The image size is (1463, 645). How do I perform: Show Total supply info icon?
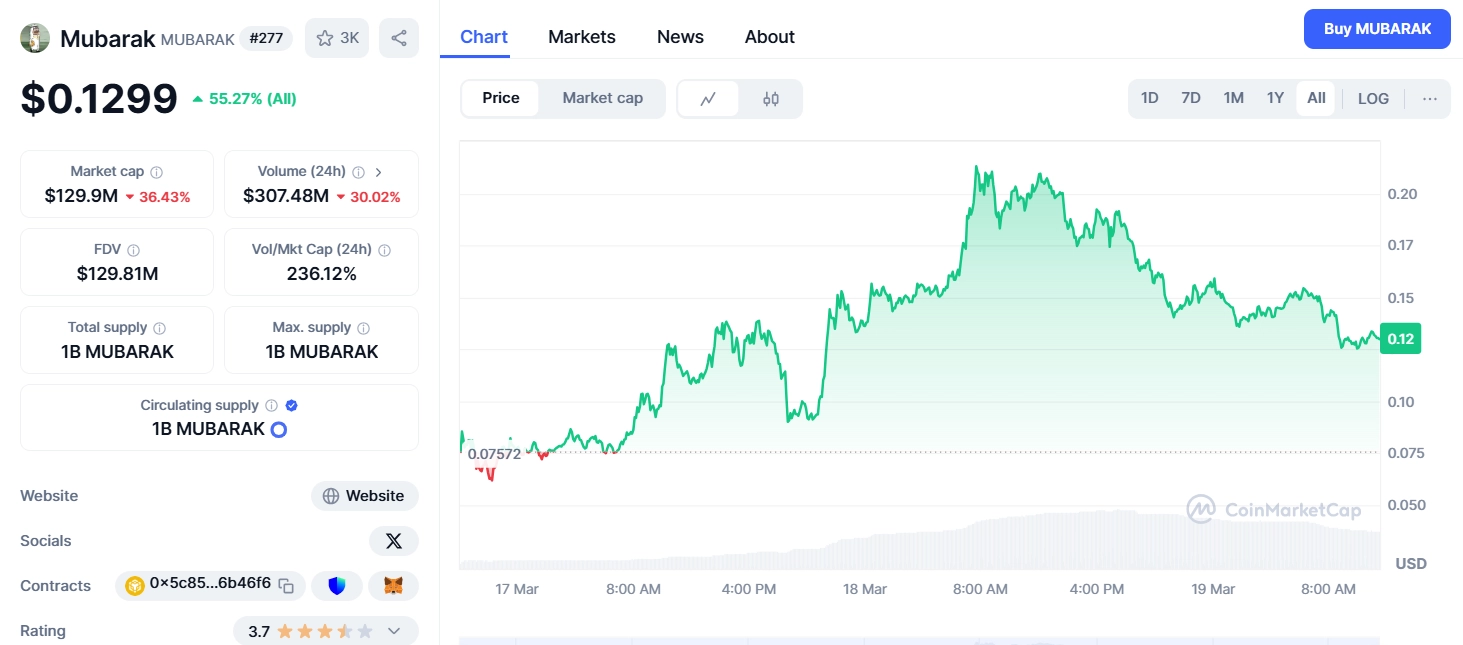(159, 328)
